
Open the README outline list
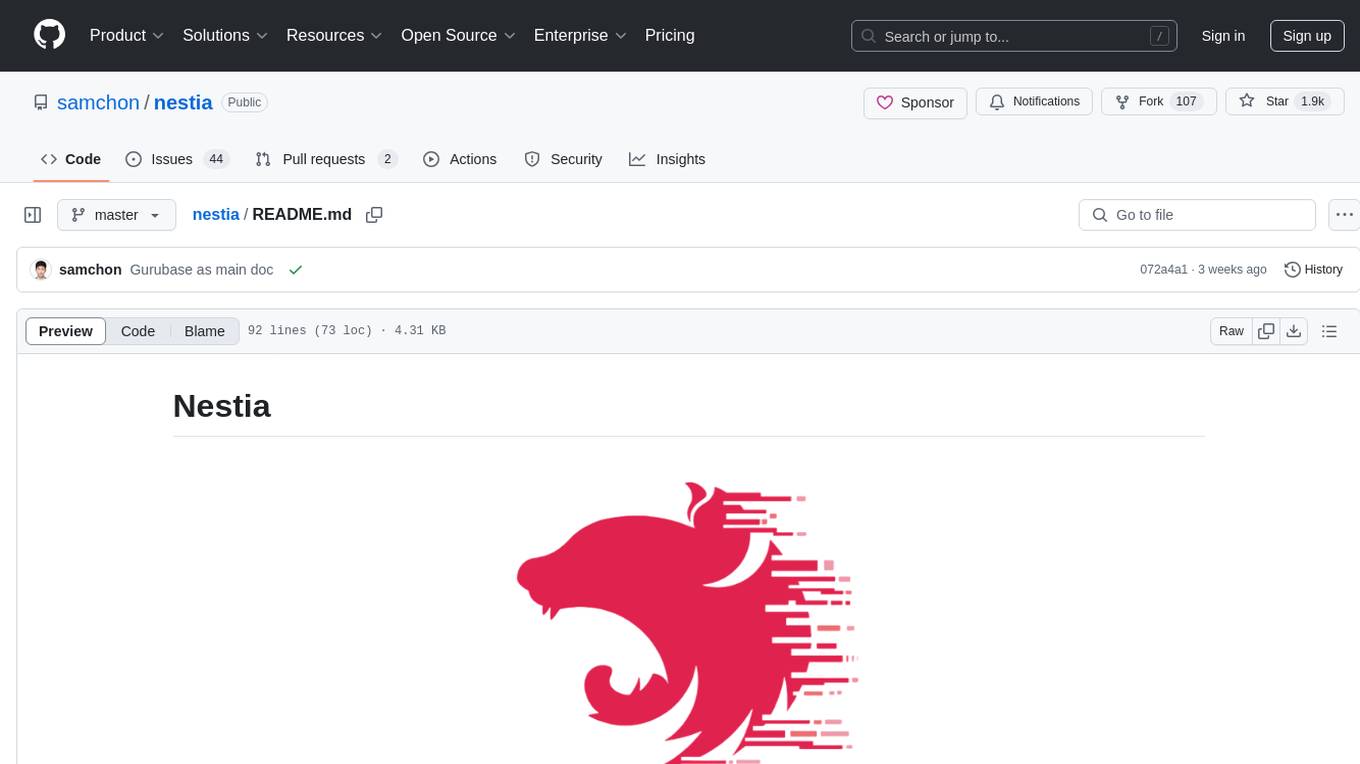(x=1329, y=331)
